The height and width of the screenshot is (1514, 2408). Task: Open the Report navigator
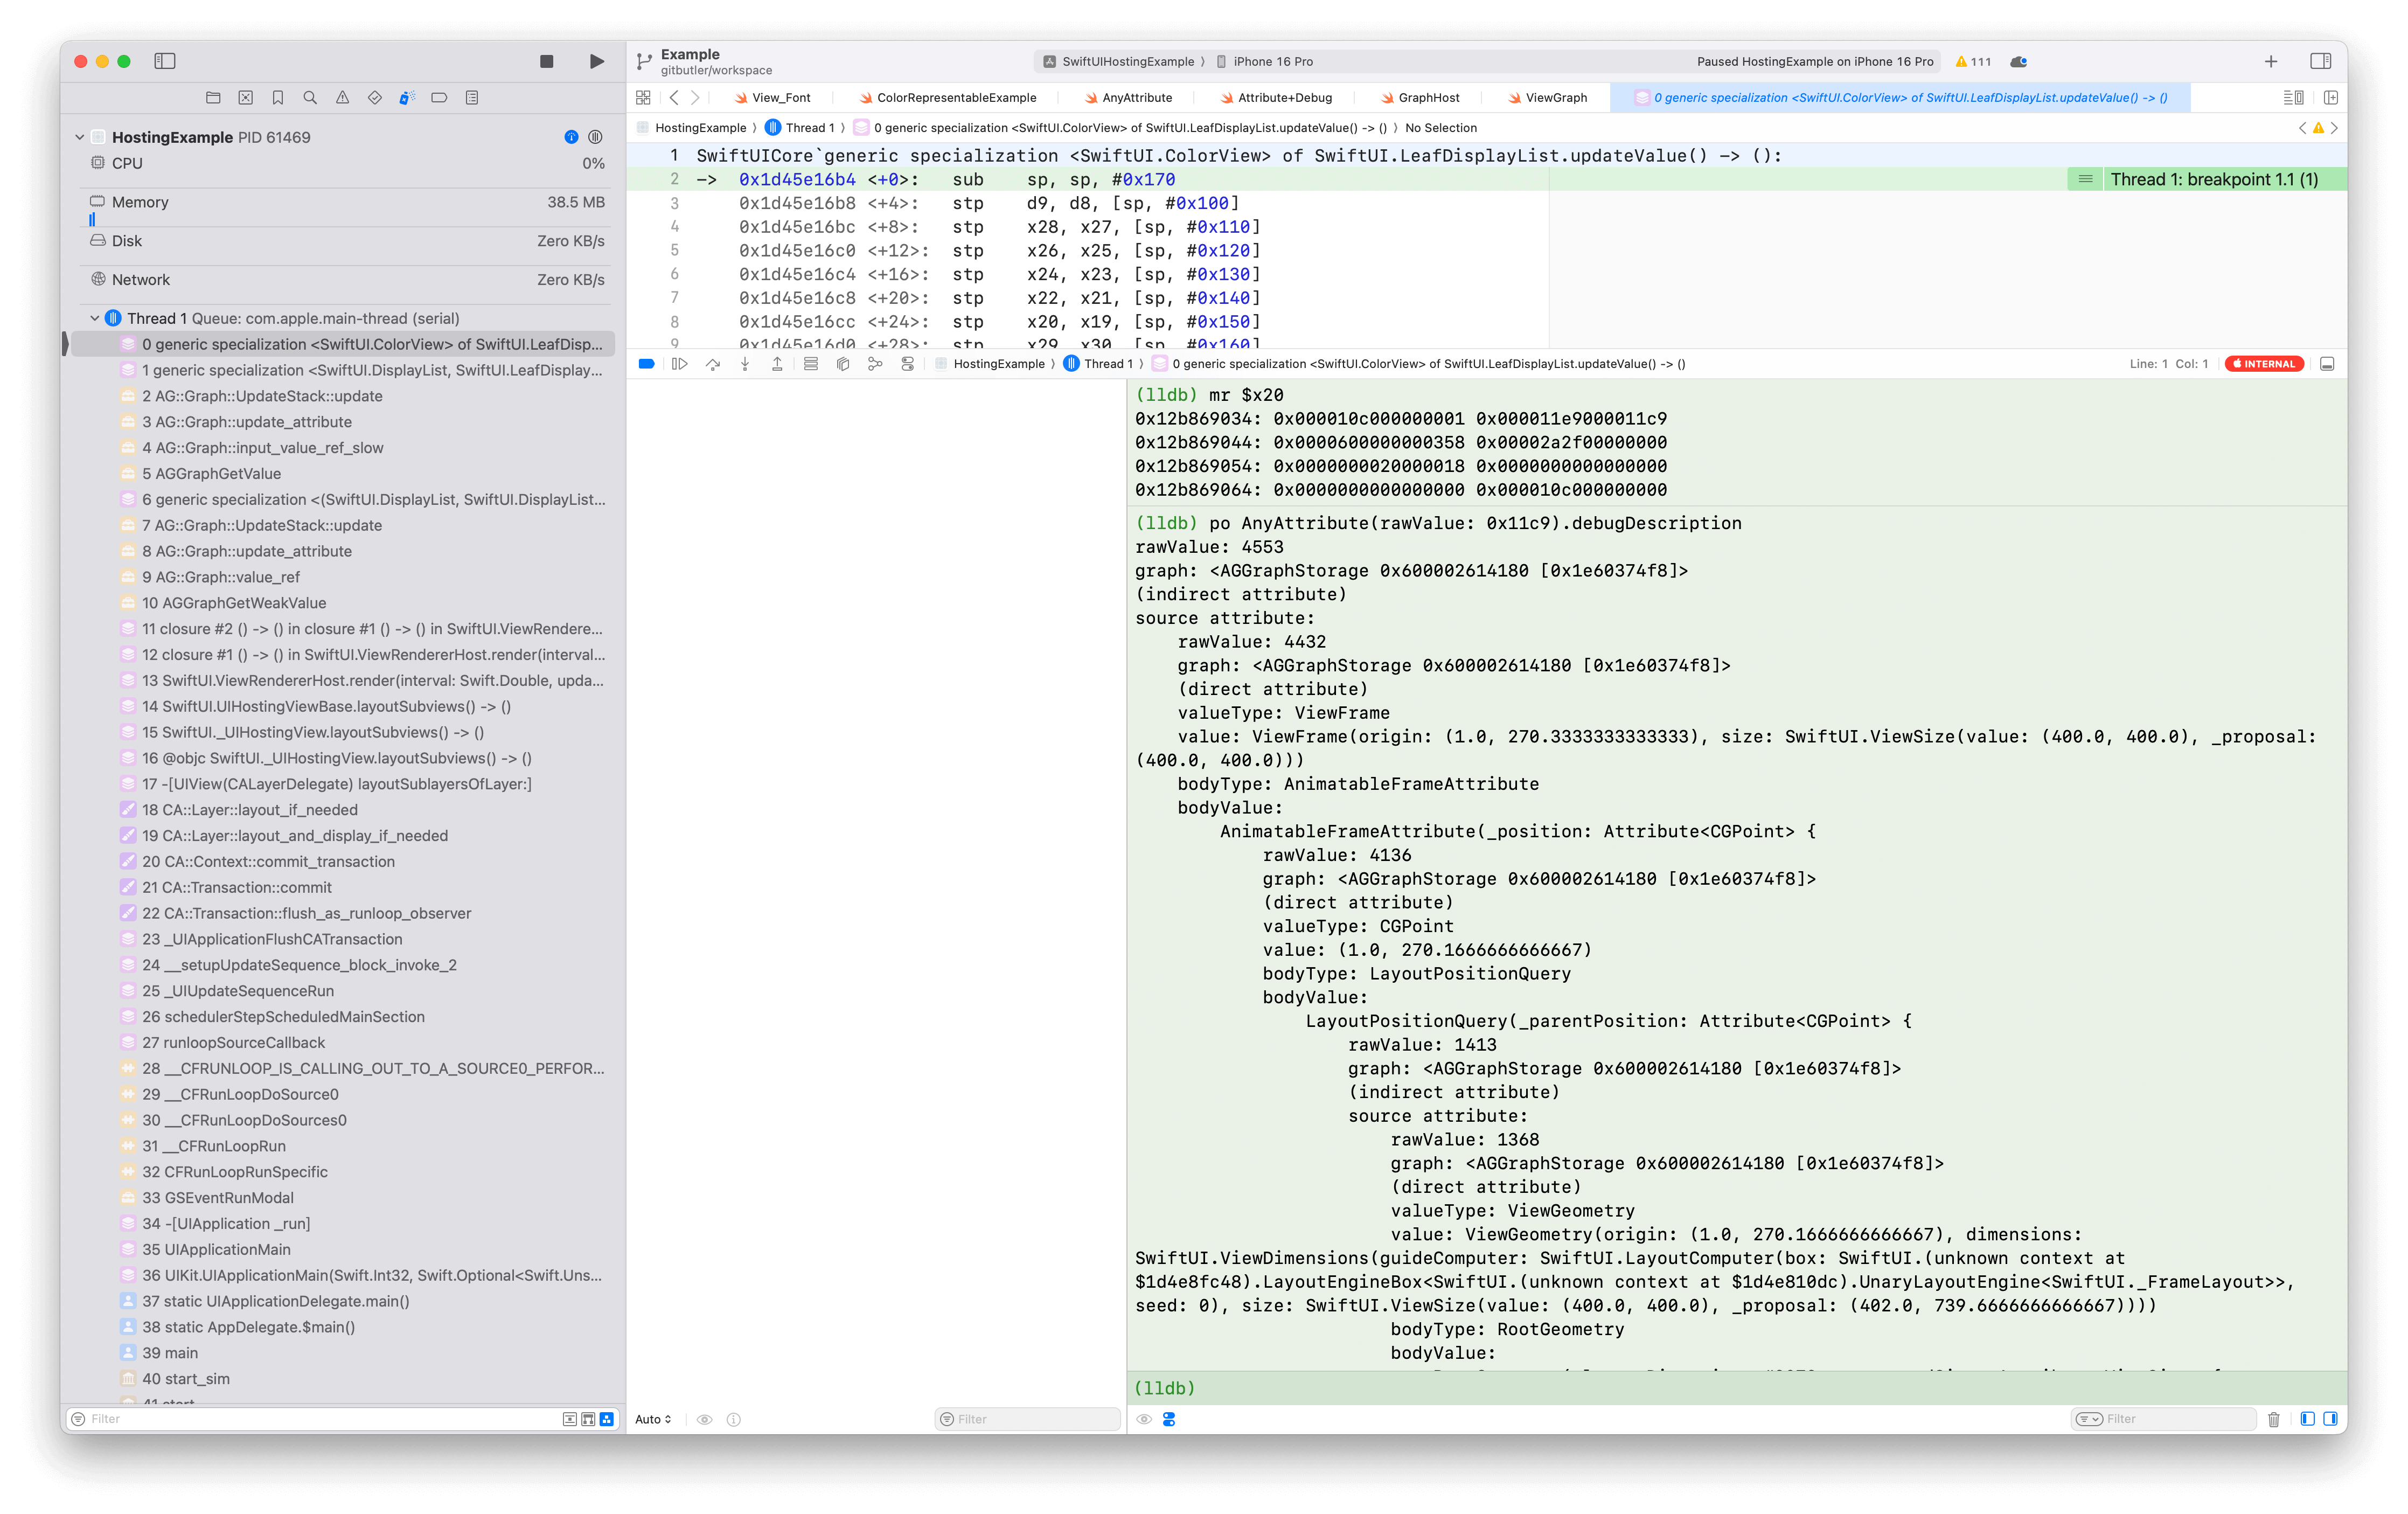pyautogui.click(x=472, y=98)
